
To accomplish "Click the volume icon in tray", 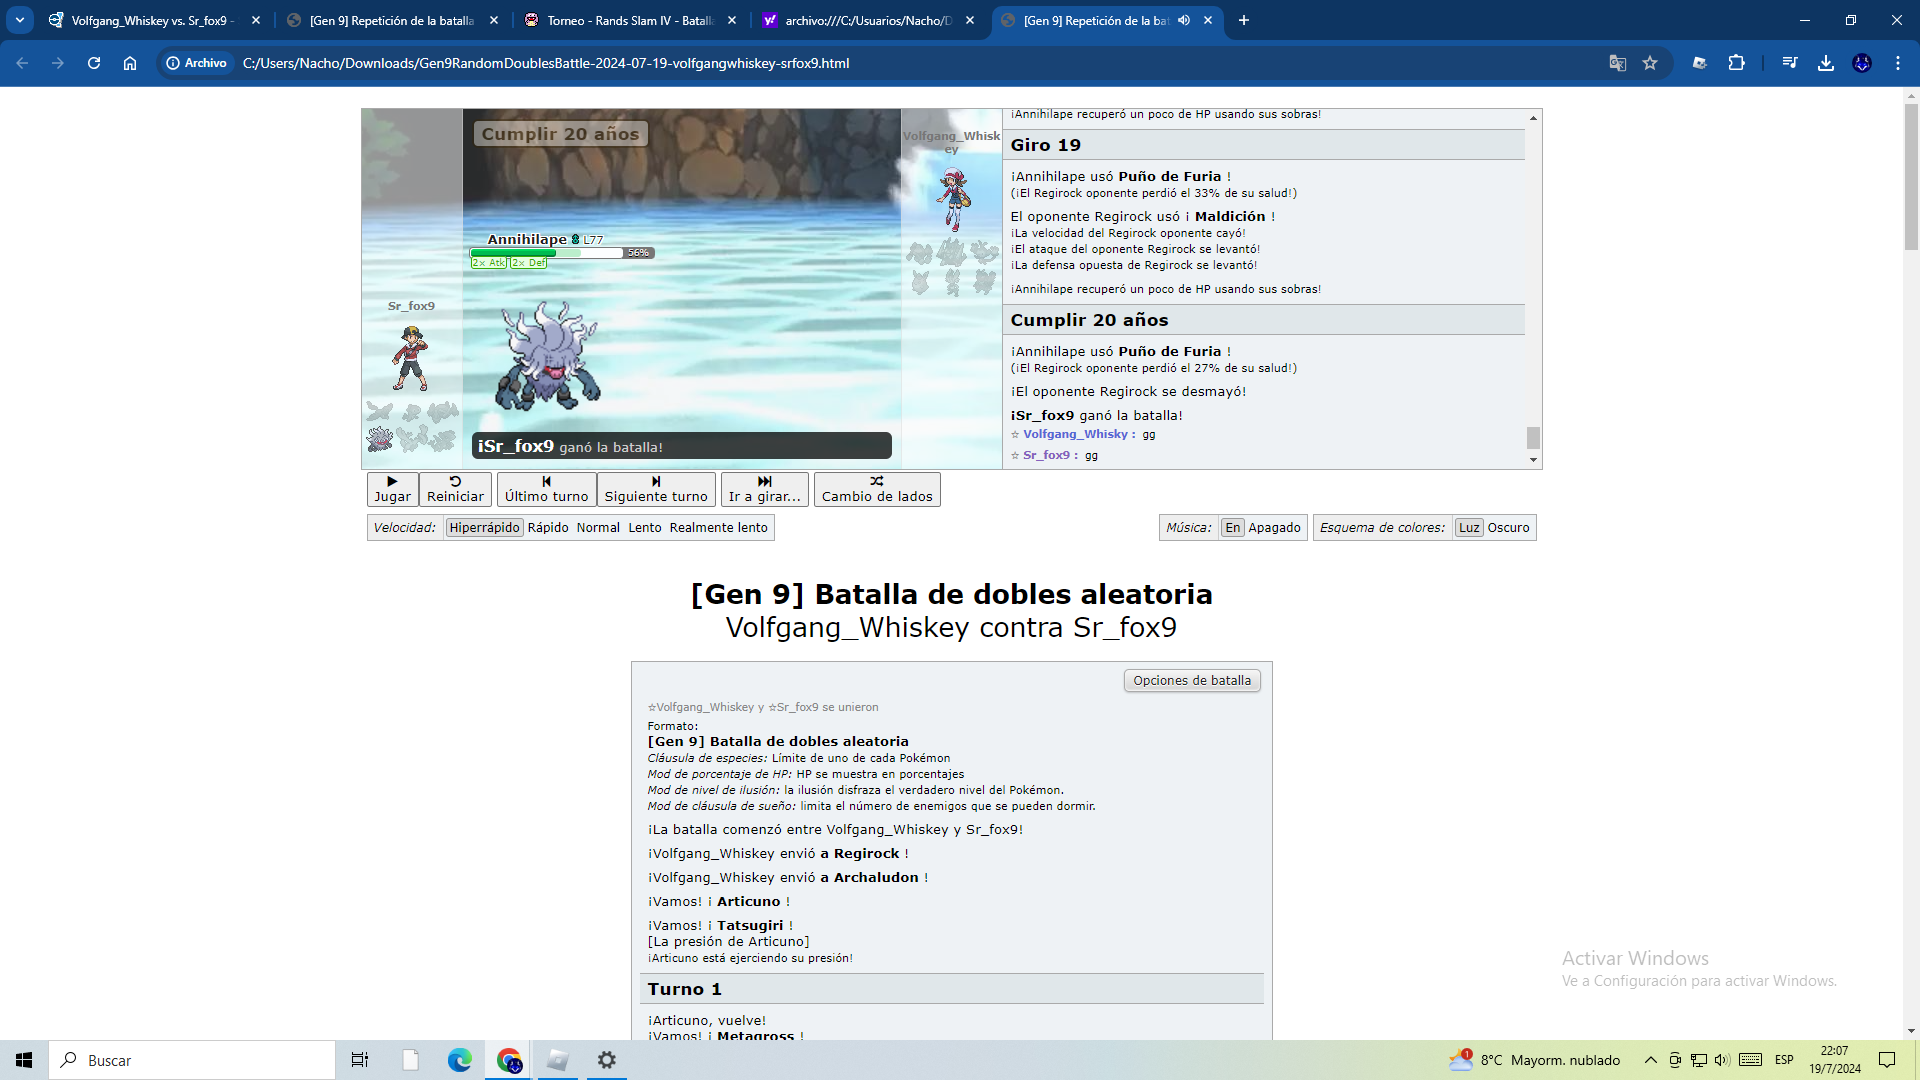I will 1722,1060.
